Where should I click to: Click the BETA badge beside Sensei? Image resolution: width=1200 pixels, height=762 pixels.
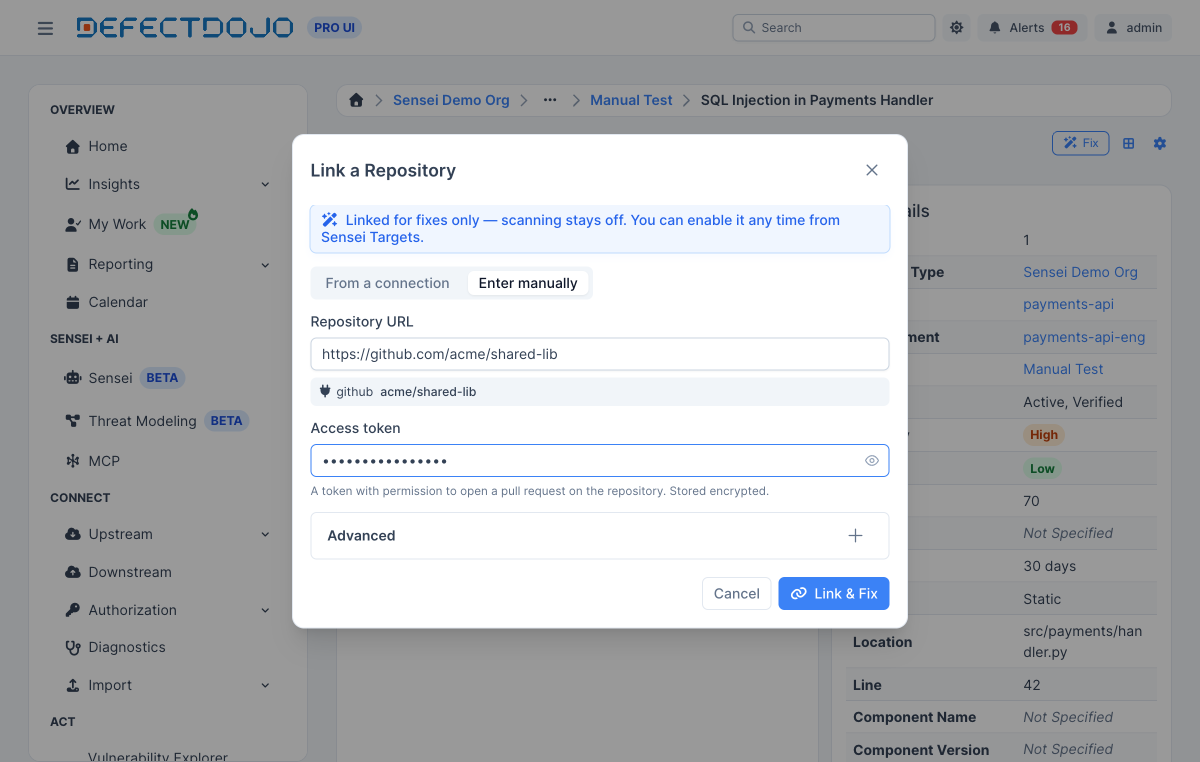coord(162,378)
